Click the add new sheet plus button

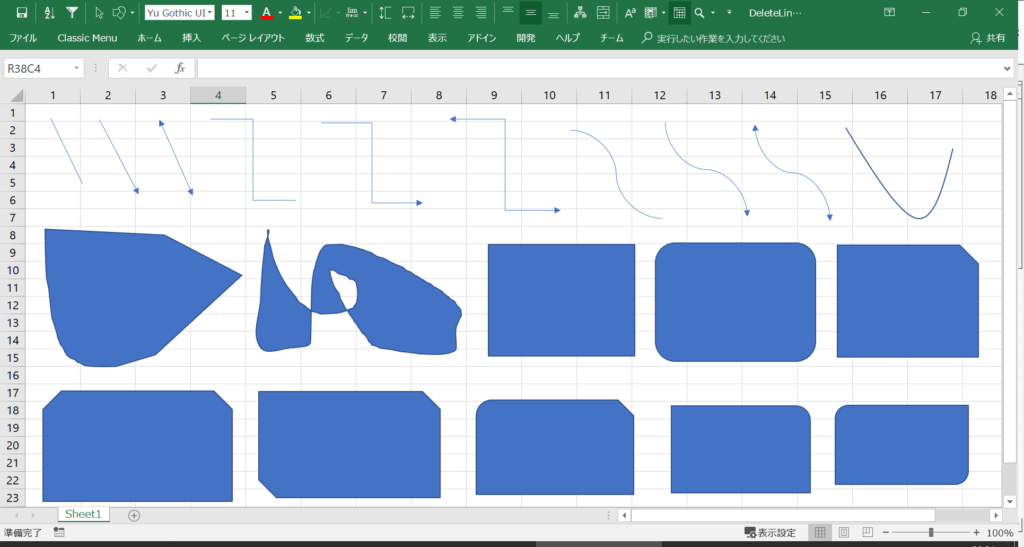pyautogui.click(x=134, y=515)
